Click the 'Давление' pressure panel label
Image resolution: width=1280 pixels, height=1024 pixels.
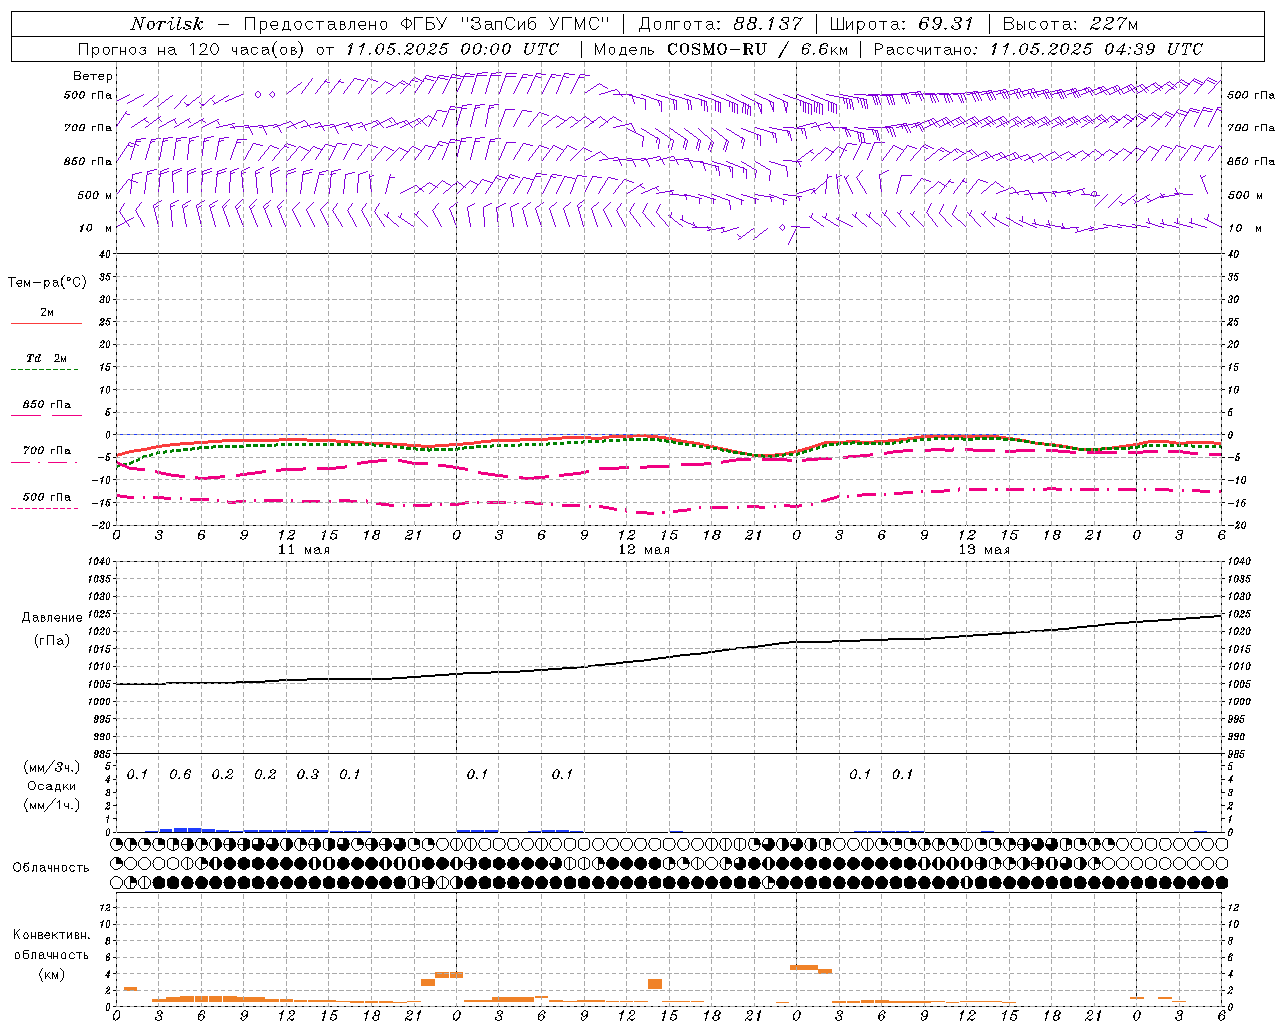[x=52, y=618]
